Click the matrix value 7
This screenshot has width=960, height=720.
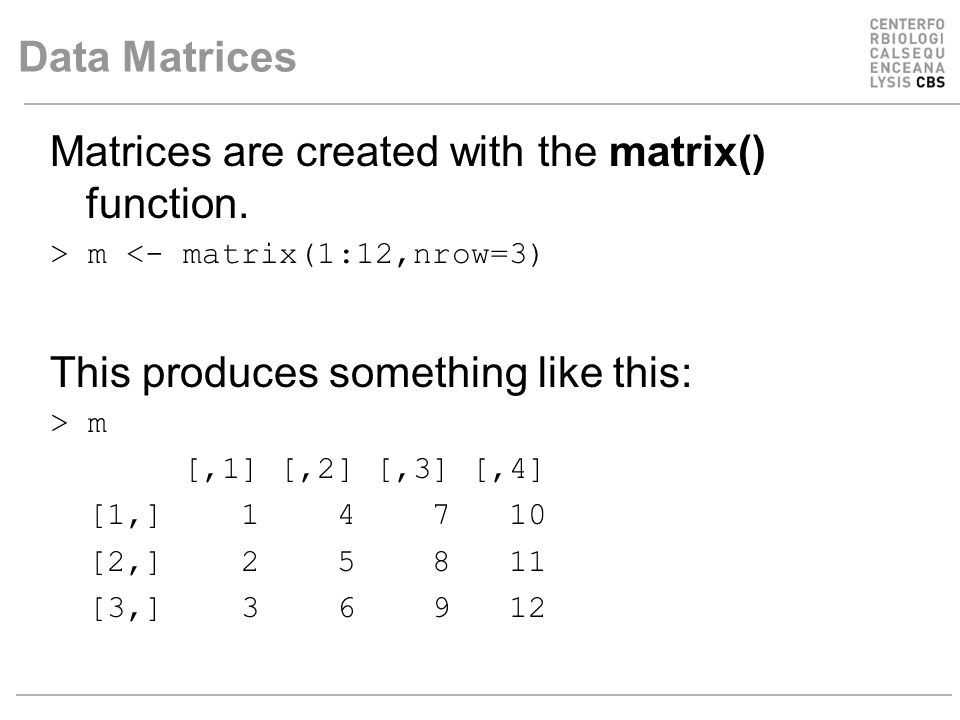coord(441,515)
